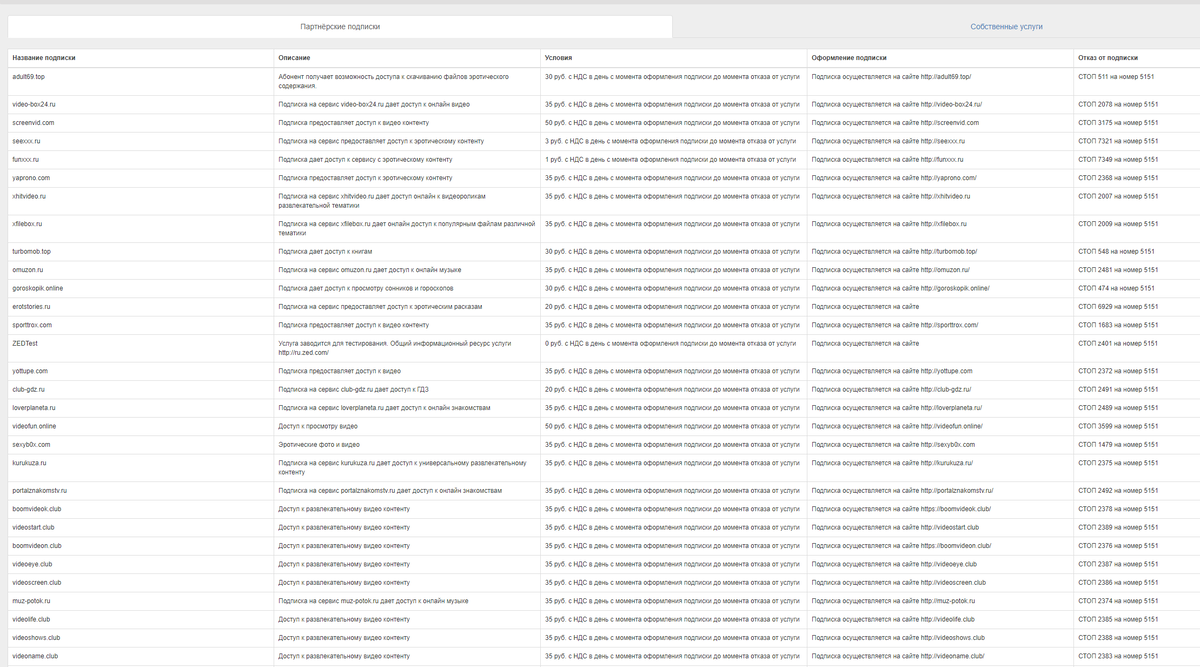Select seexxx.ru in the name column
Image resolution: width=1200 pixels, height=667 pixels.
tap(26, 141)
